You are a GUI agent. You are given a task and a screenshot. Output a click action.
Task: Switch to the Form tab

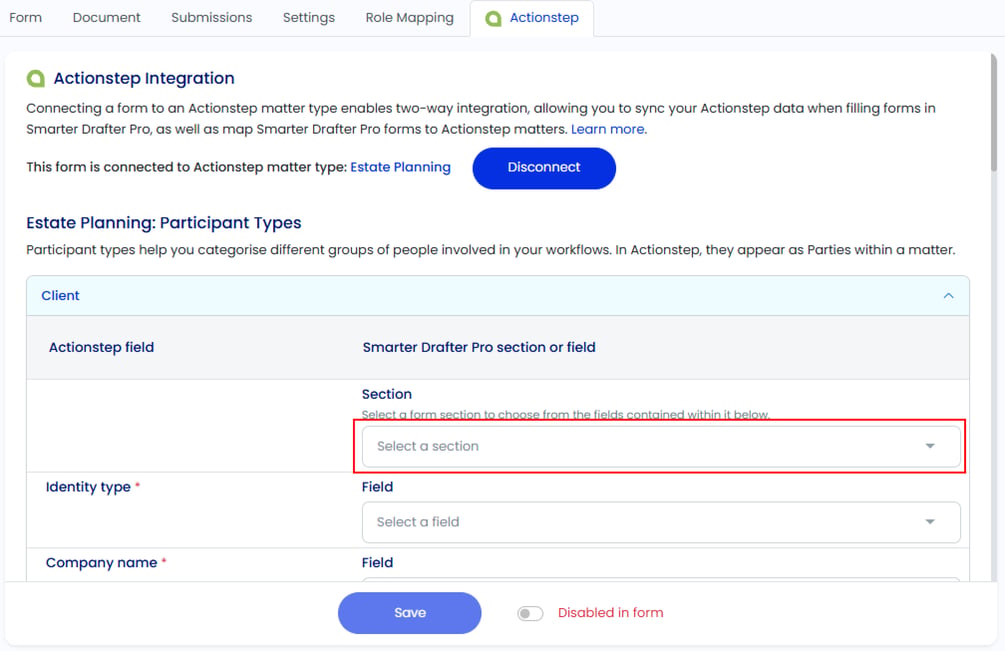point(26,18)
